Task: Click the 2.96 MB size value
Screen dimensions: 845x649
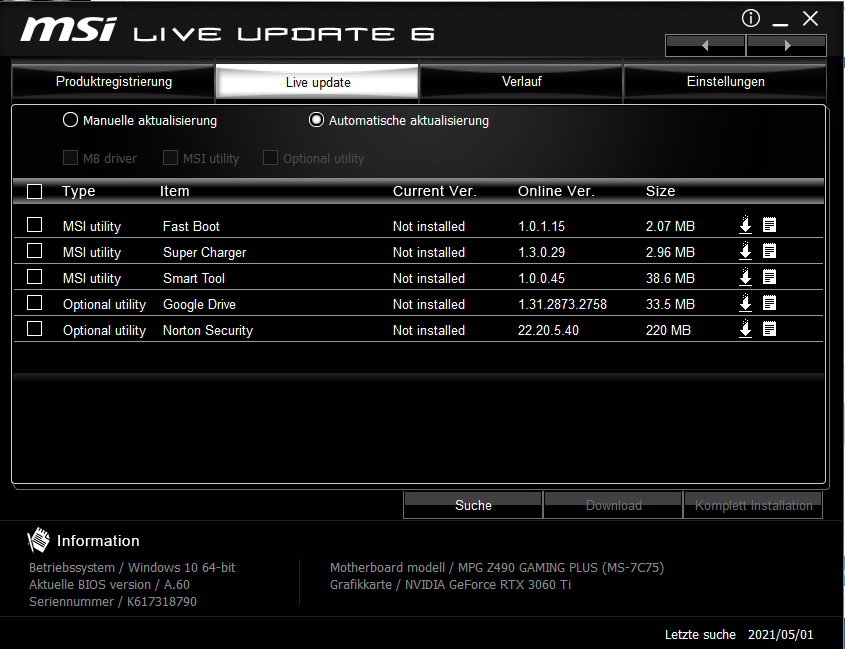Action: pos(670,252)
